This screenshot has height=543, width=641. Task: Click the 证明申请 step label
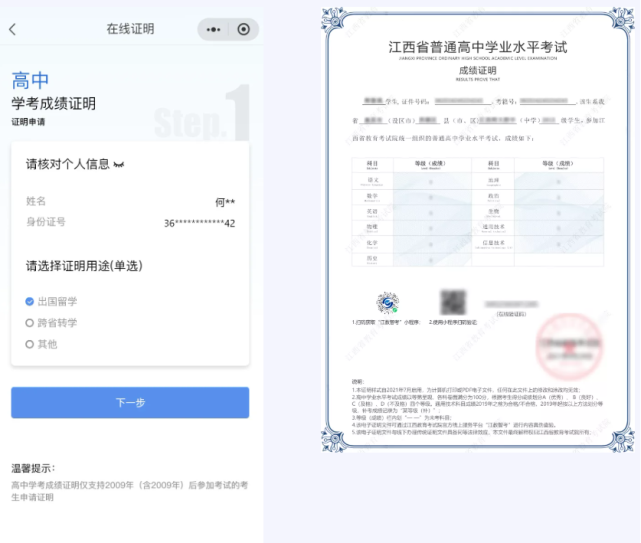(28, 122)
